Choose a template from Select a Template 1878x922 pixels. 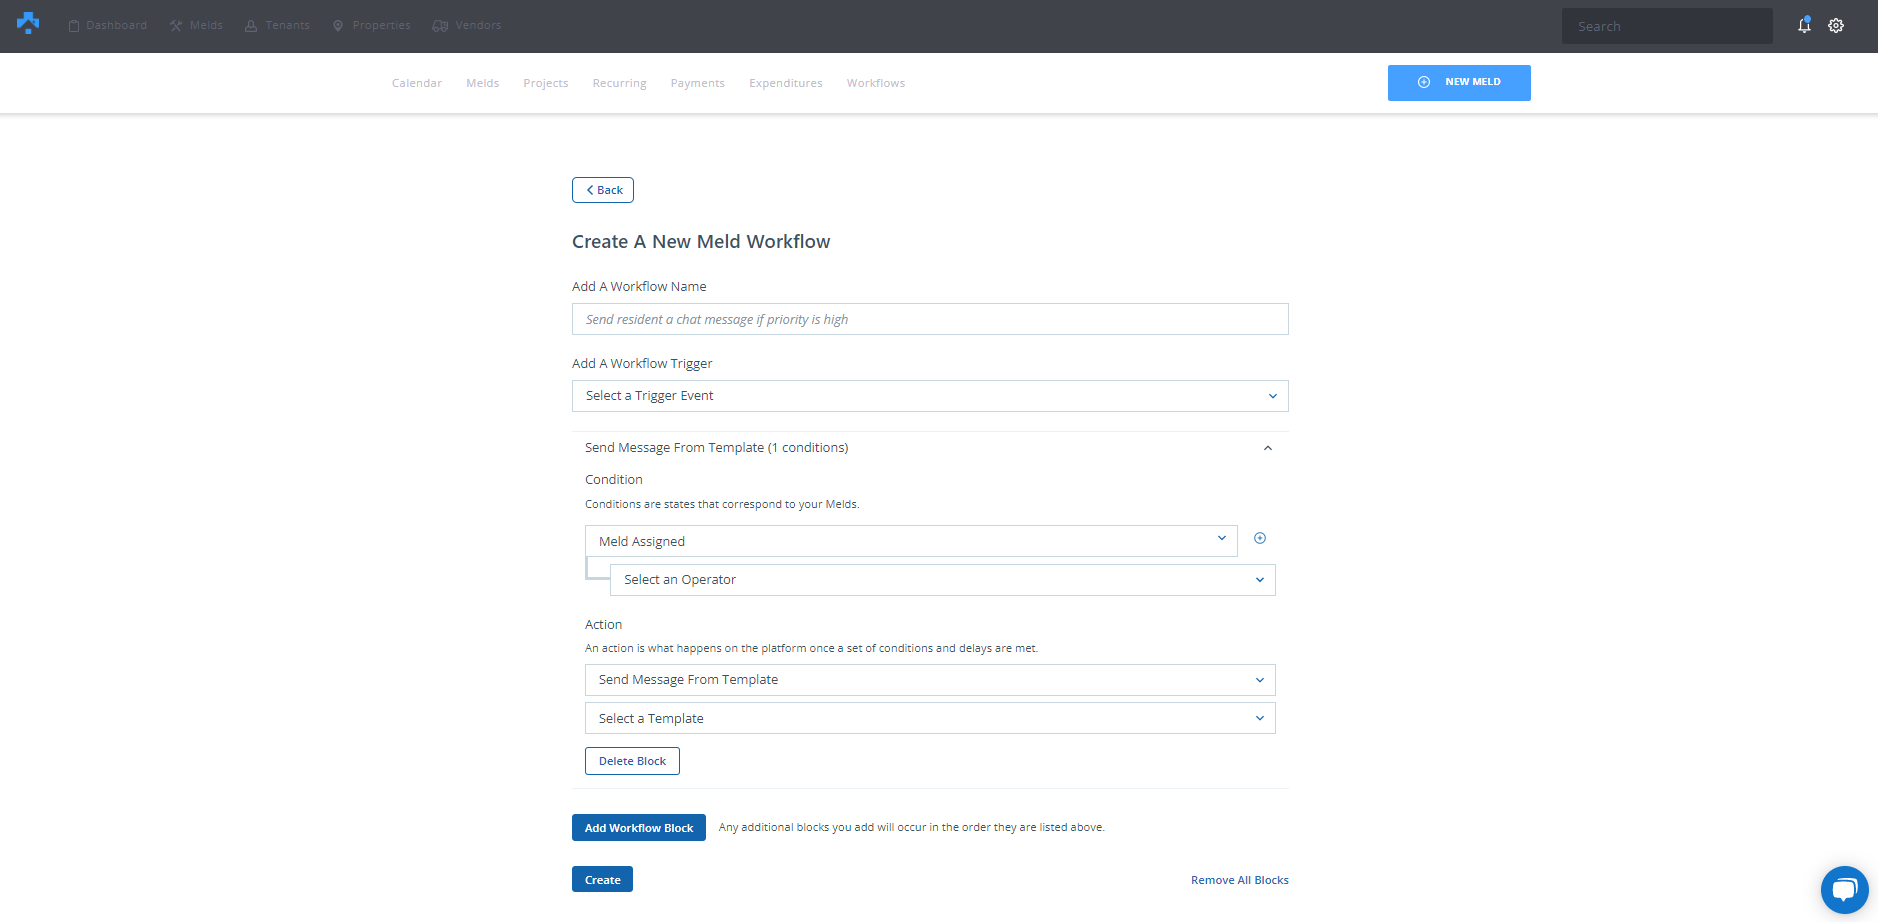(x=929, y=718)
